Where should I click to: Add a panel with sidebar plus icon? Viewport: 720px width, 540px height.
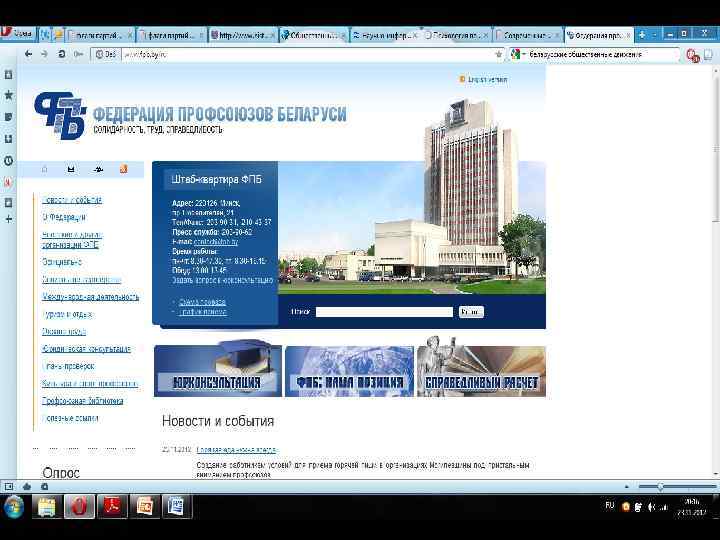click(8, 219)
